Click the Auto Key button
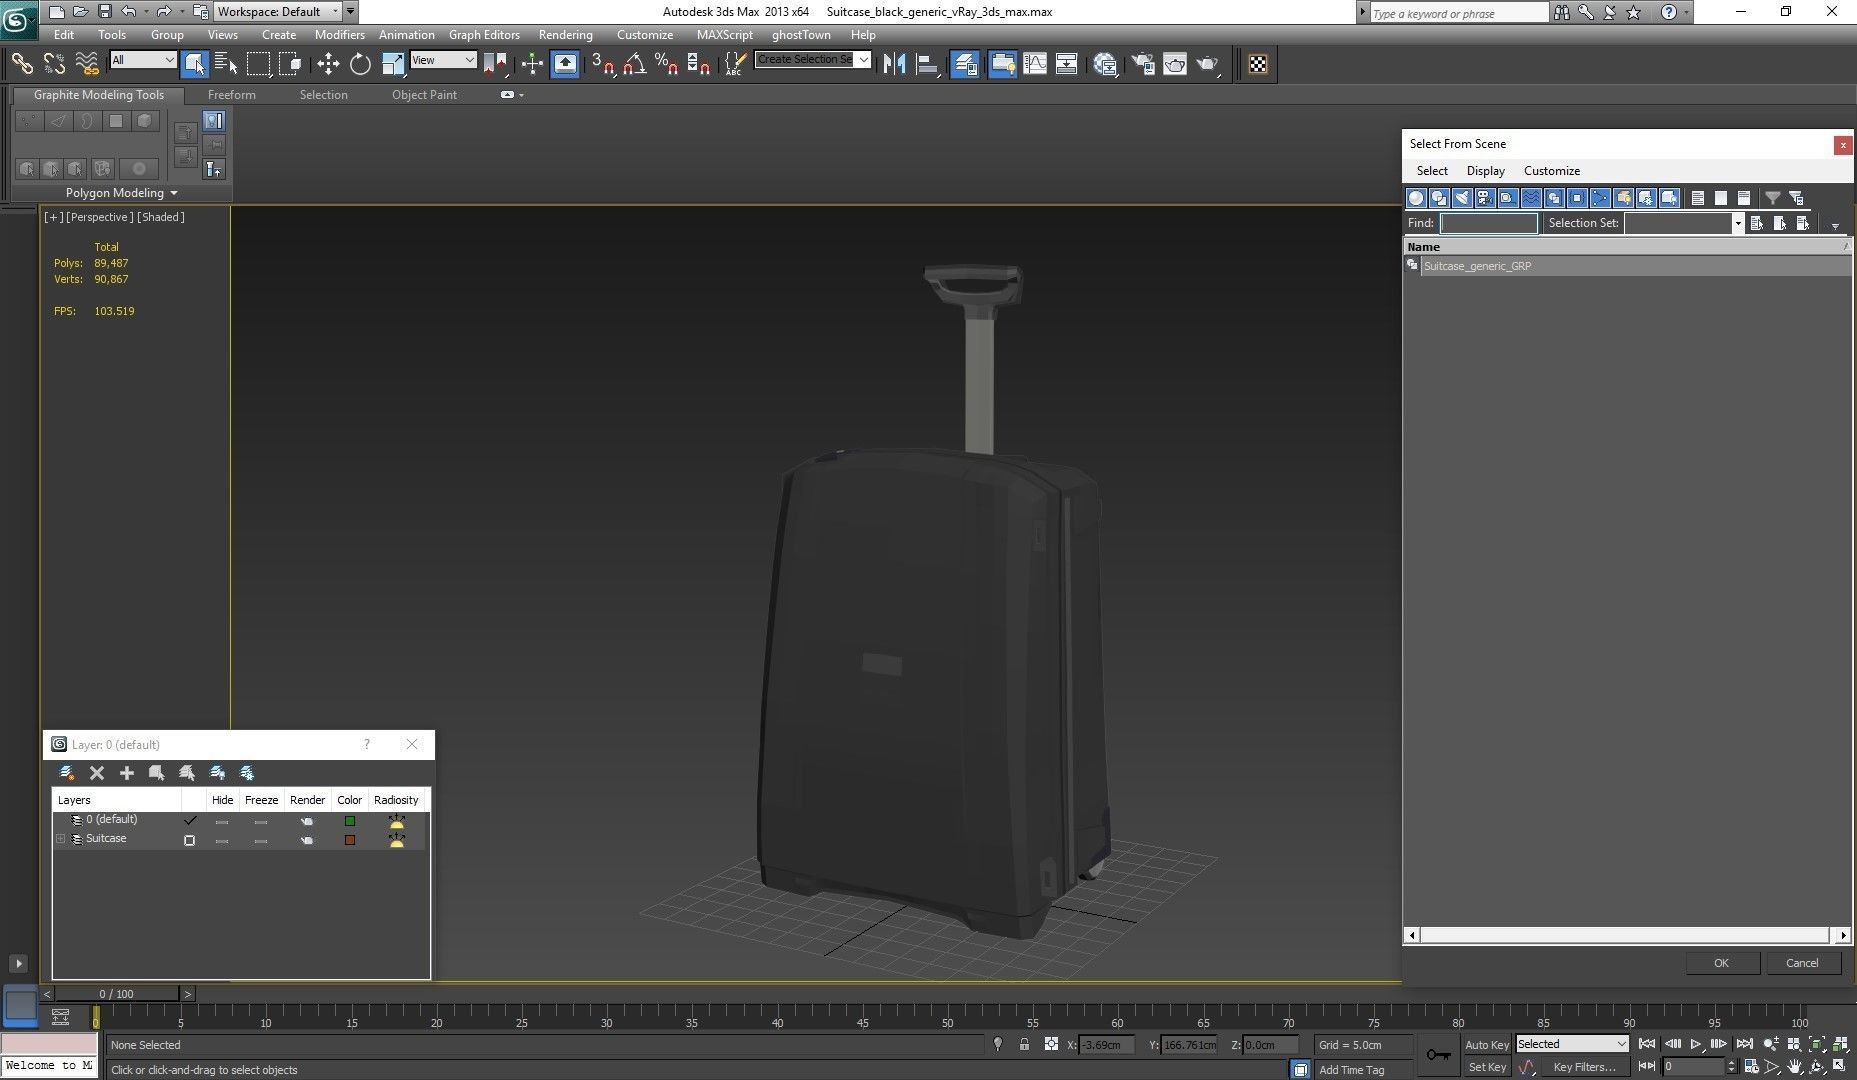1857x1080 pixels. [x=1487, y=1045]
